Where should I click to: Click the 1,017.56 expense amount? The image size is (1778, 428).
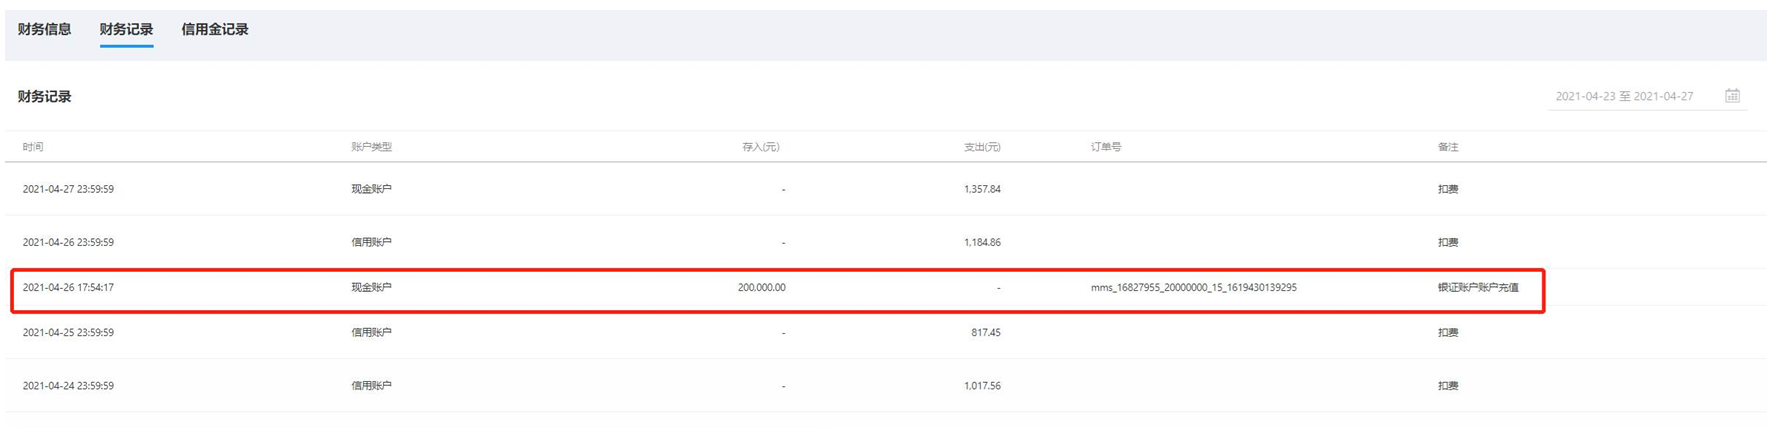982,386
